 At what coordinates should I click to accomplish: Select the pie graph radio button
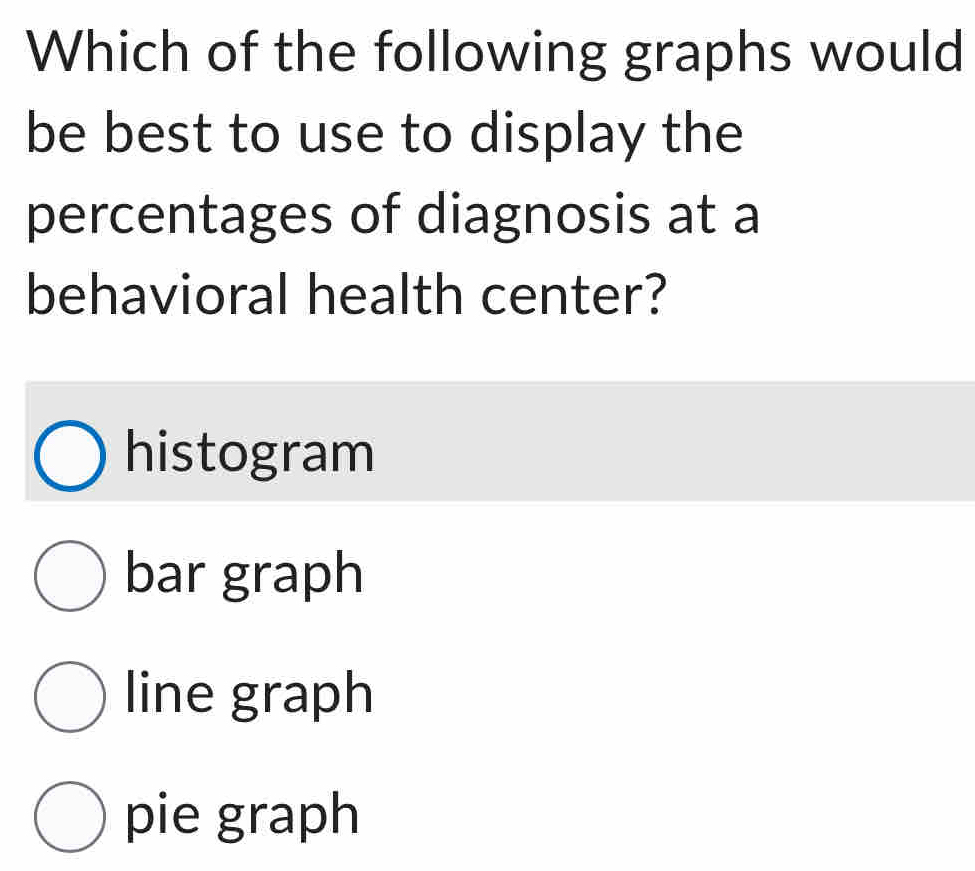pyautogui.click(x=68, y=816)
